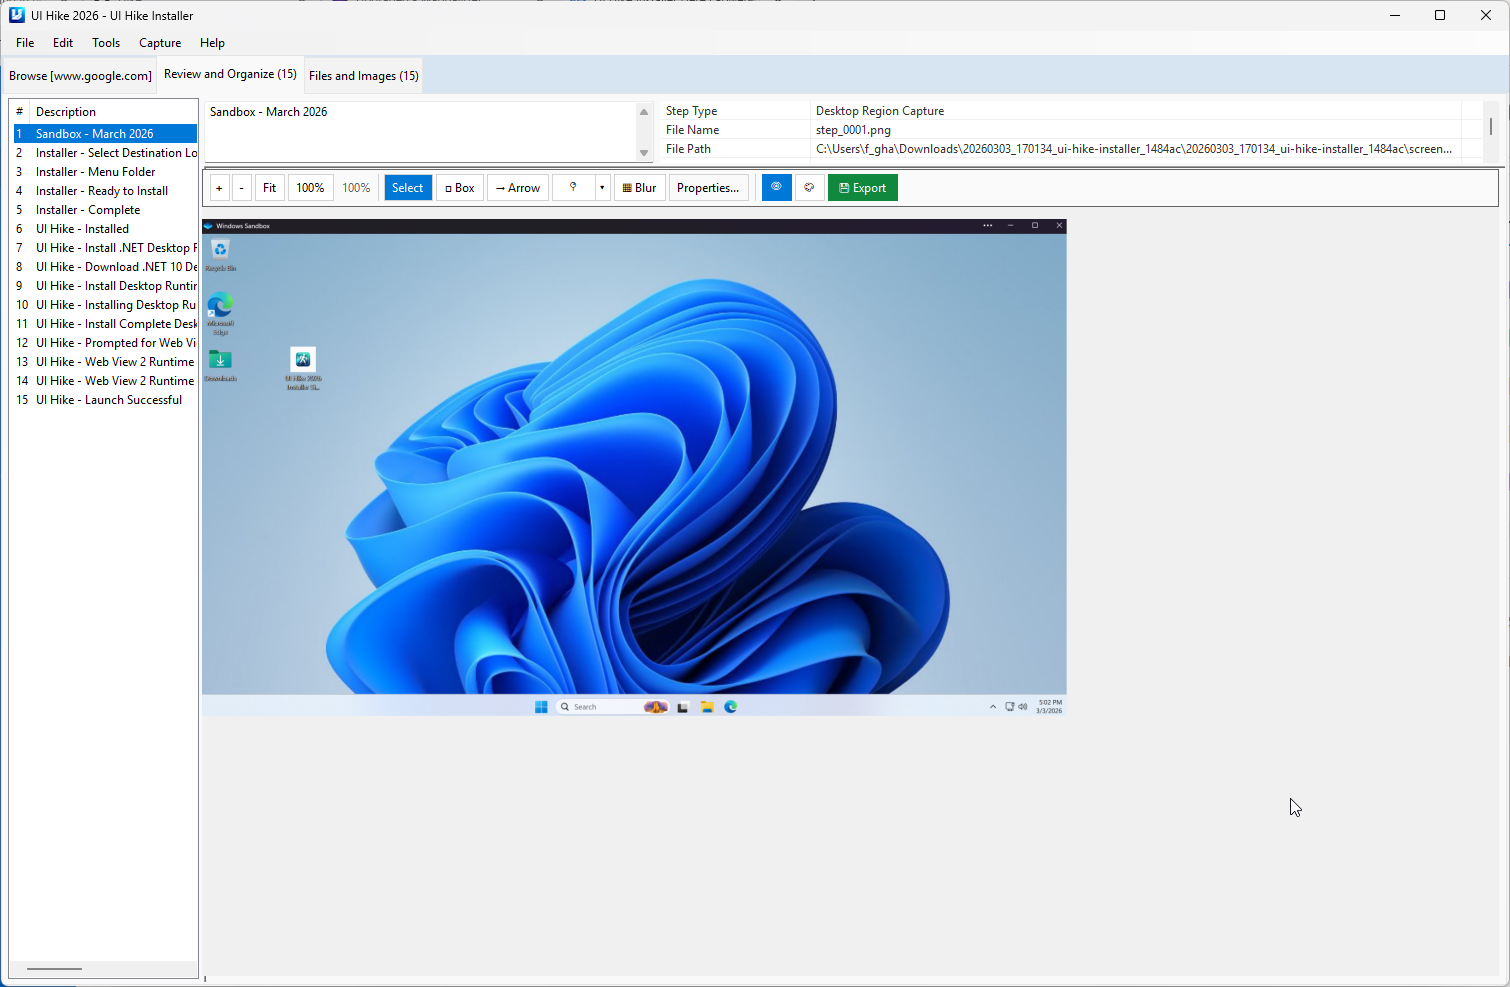Screen dimensions: 1510x987
Task: Click the palette icon beside Export
Action: (809, 188)
